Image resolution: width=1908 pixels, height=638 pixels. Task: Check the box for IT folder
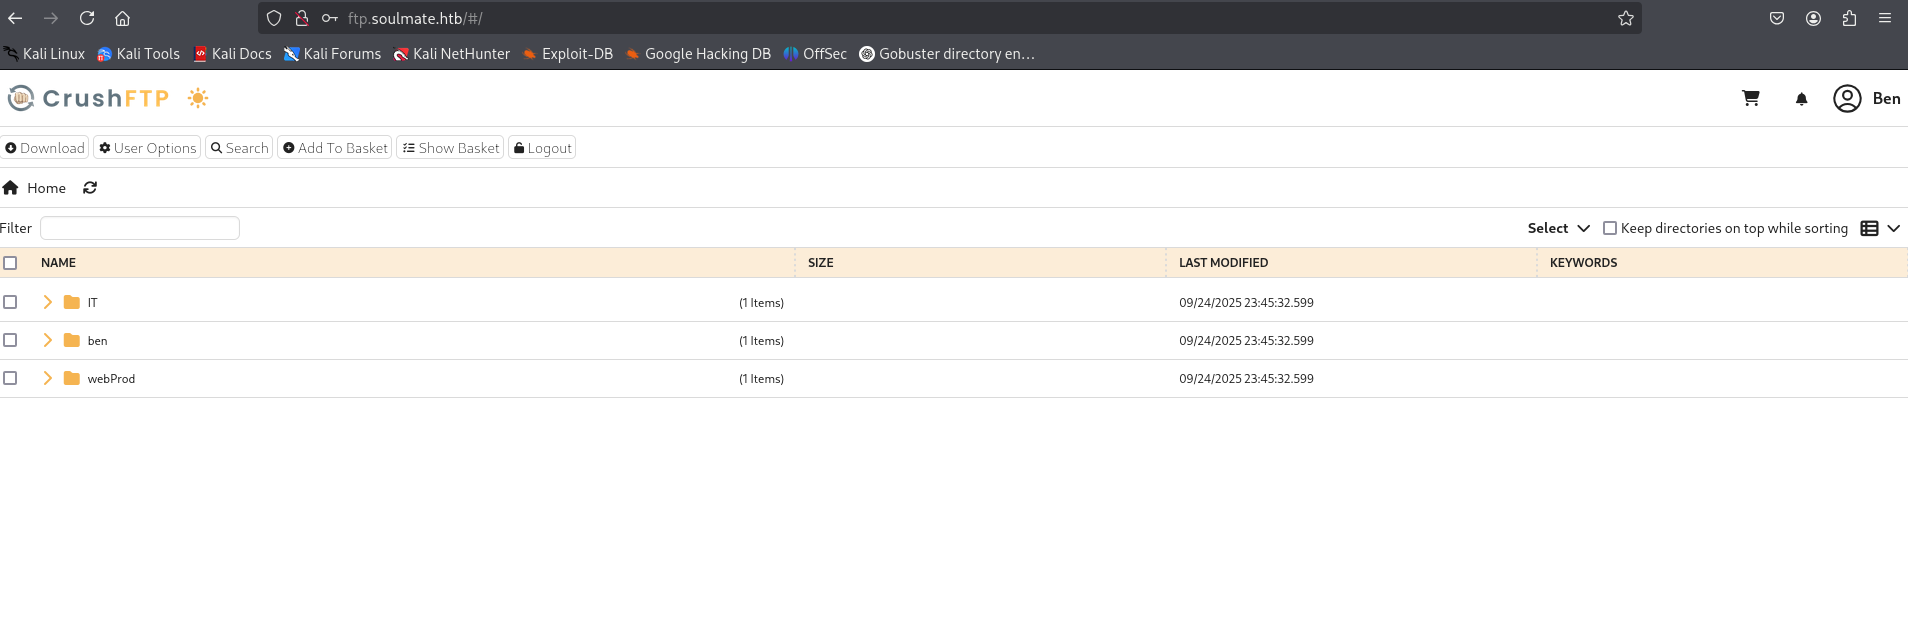pyautogui.click(x=10, y=302)
